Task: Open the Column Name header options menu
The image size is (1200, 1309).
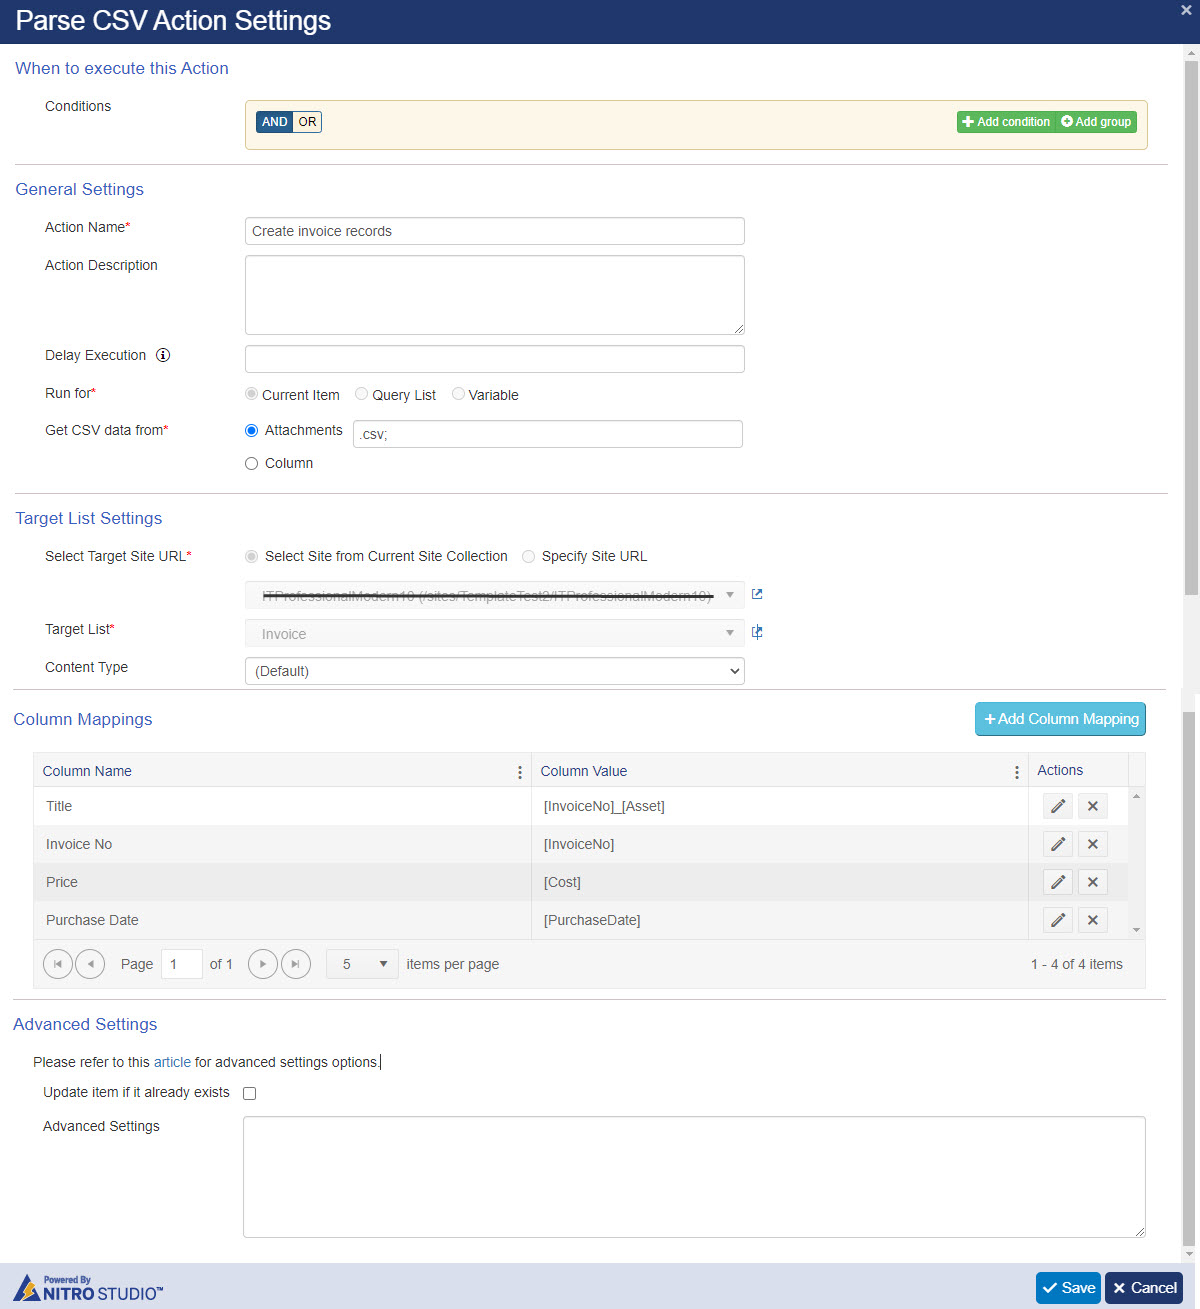Action: [519, 771]
